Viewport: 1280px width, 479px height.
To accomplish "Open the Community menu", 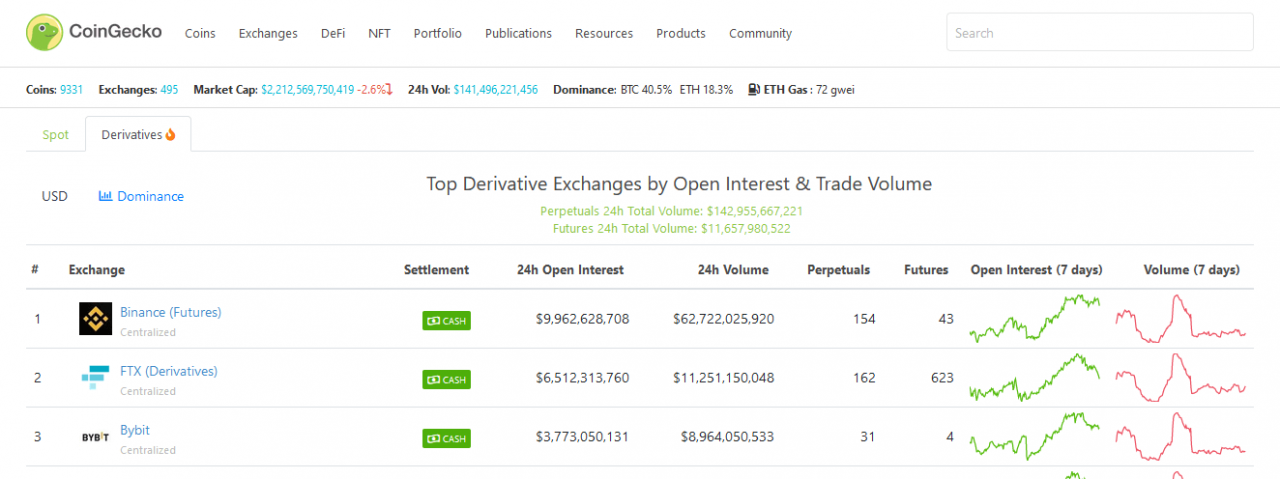I will point(760,33).
